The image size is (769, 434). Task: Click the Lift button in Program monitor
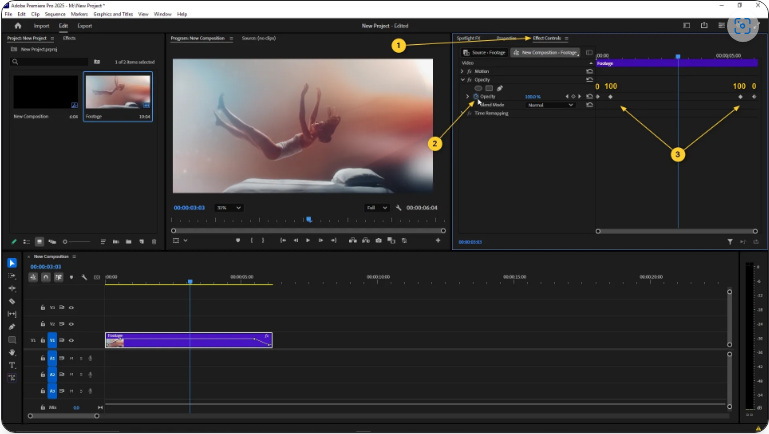point(353,240)
